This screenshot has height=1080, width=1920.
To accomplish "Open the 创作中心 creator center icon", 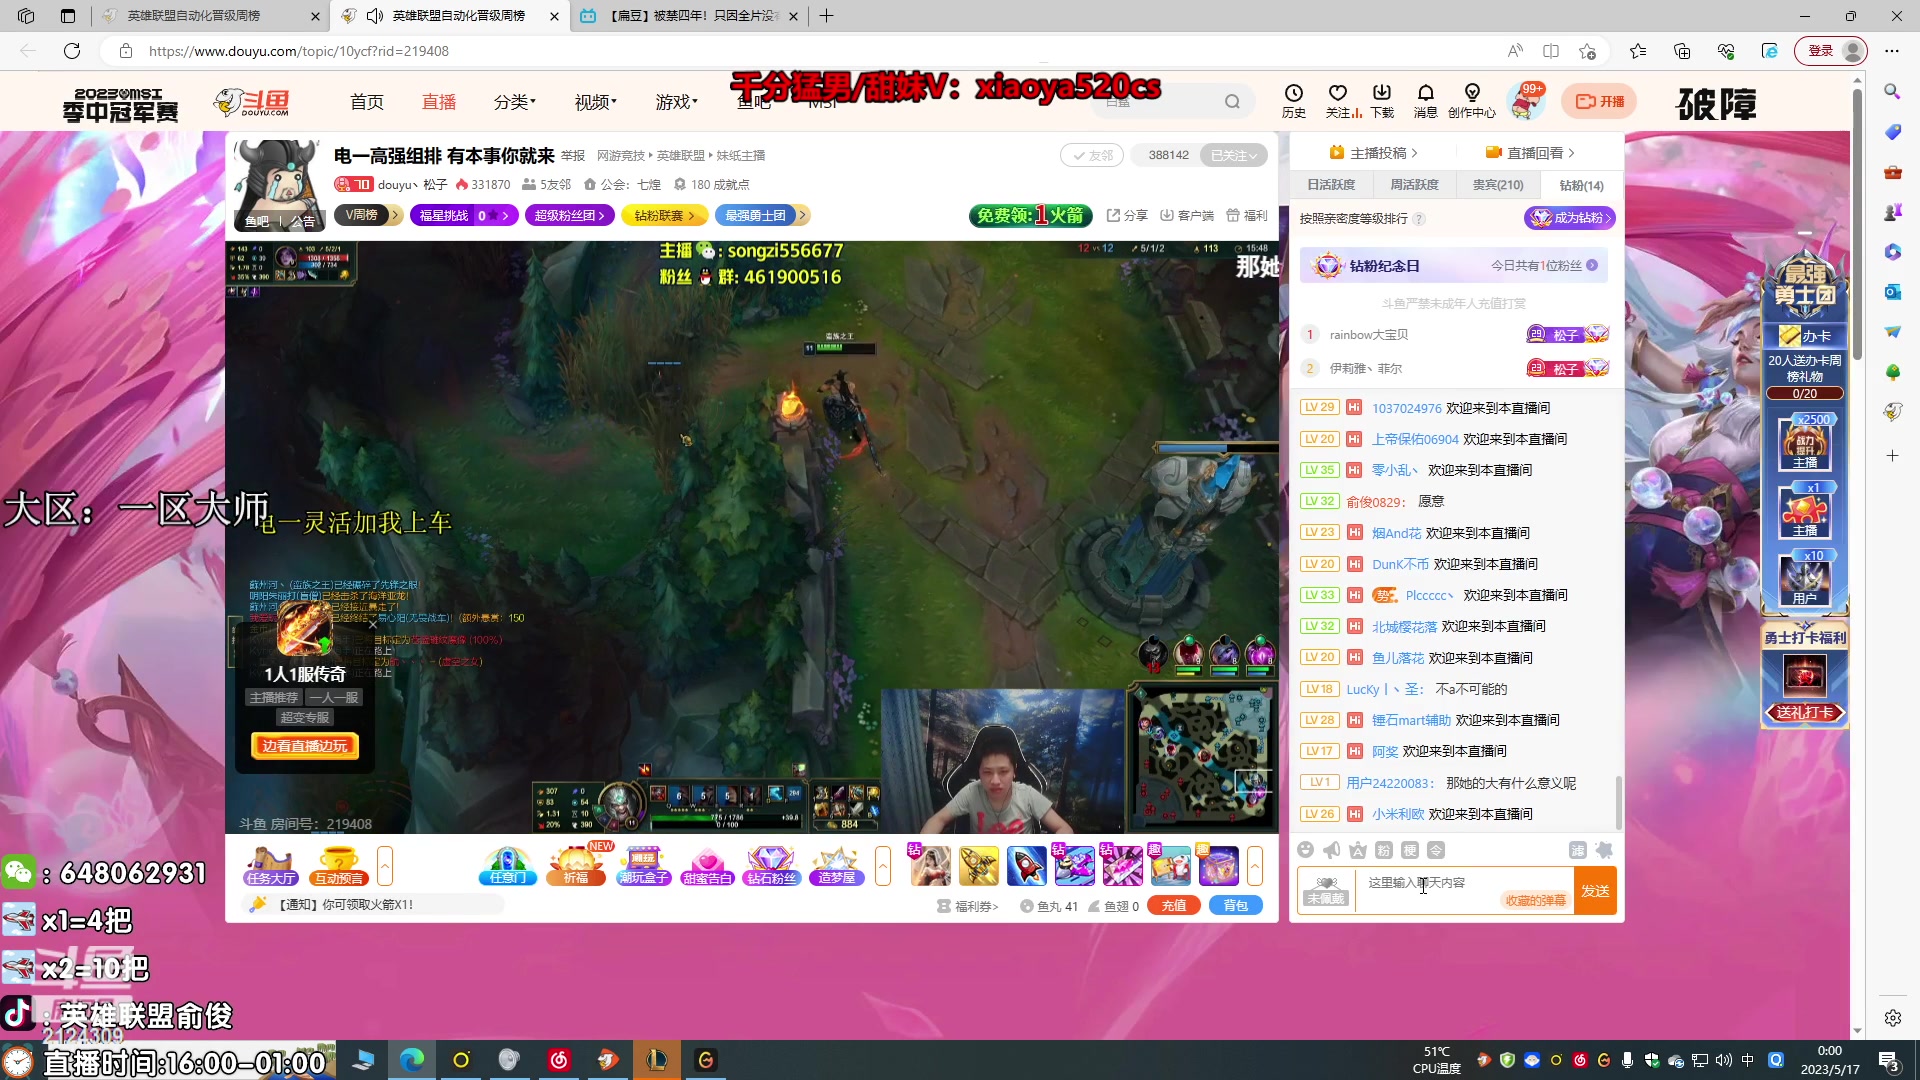I will click(1472, 100).
